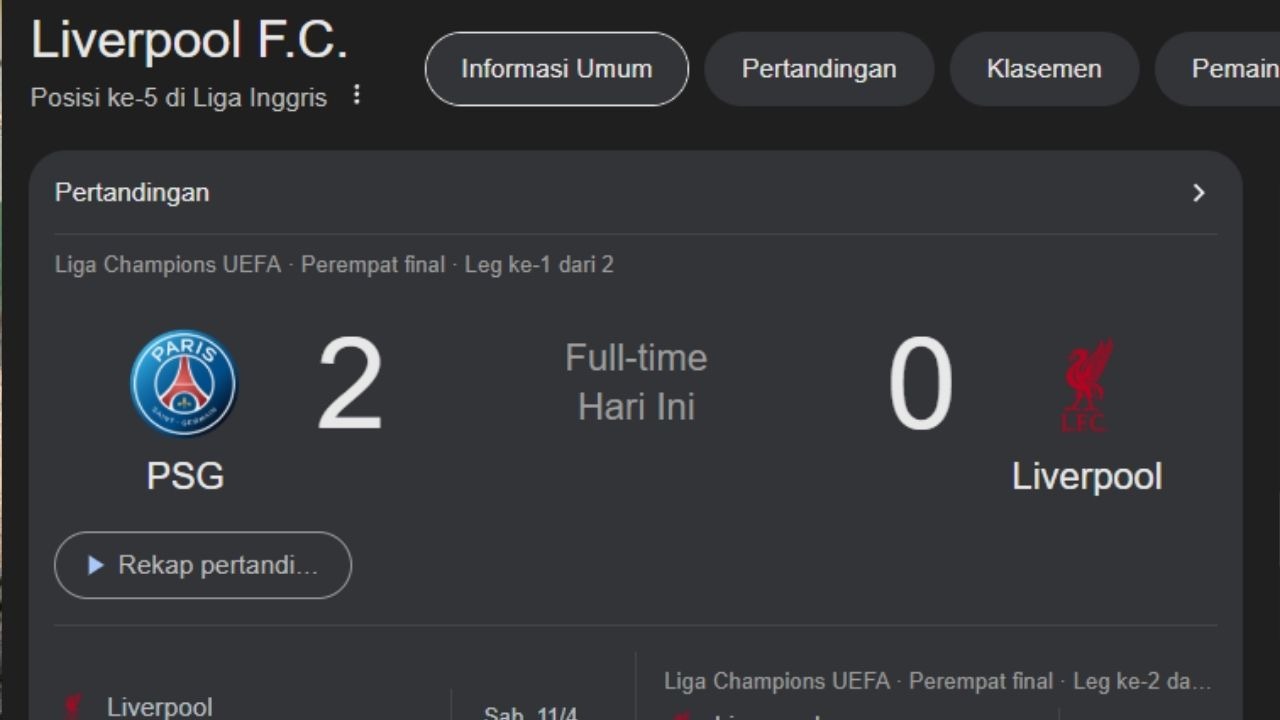Click the PSG club crest
The image size is (1280, 720).
[x=184, y=384]
